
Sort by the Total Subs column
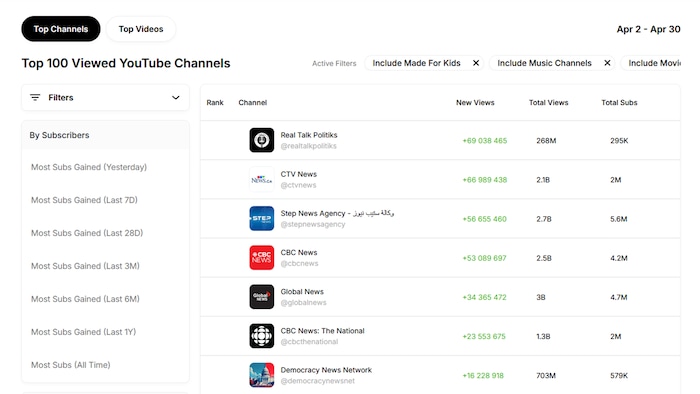(x=619, y=103)
